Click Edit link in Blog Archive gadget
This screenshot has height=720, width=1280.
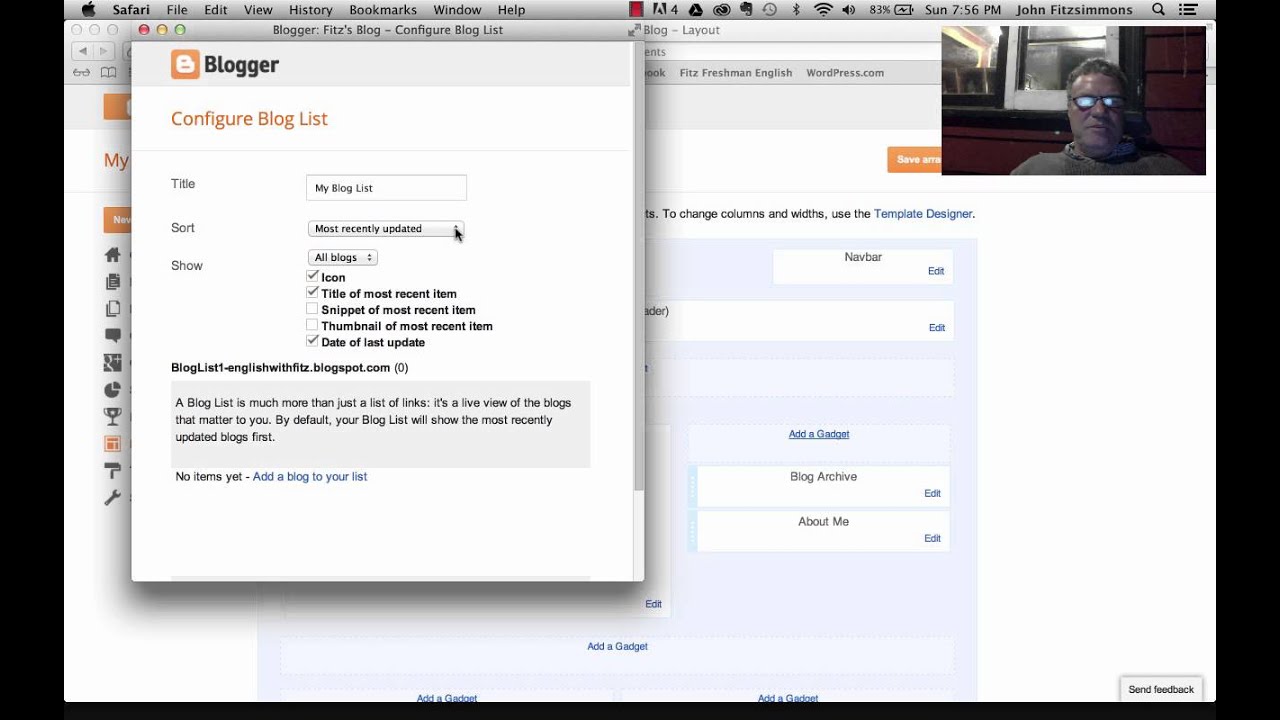[932, 493]
